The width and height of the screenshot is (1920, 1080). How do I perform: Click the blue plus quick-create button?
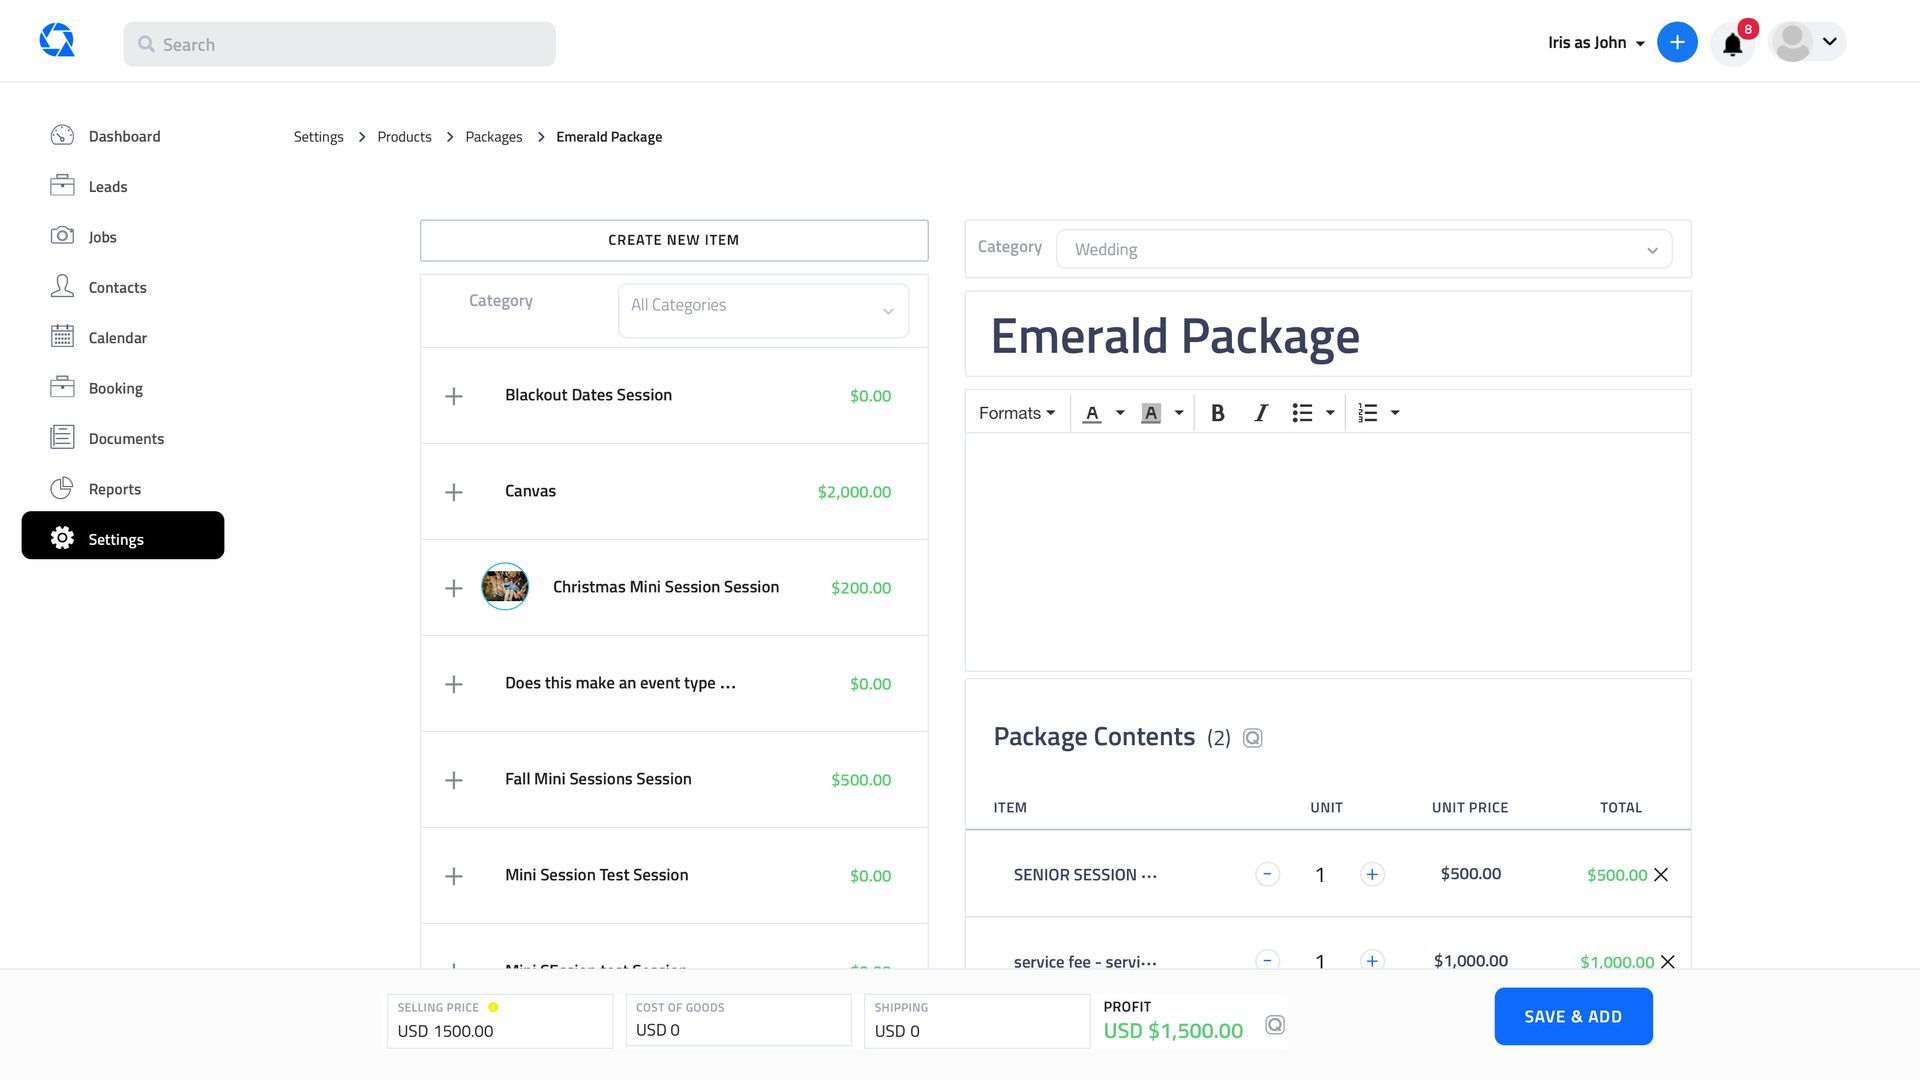click(1677, 42)
